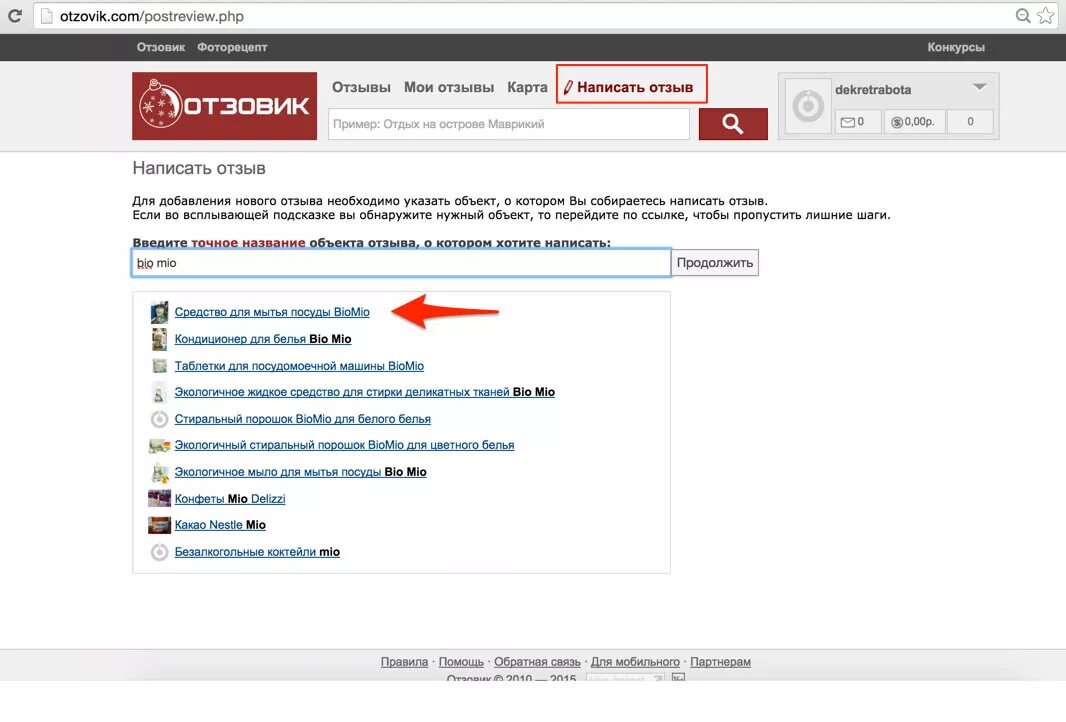Screen dimensions: 1066x722
Task: Open Конкурсы in the top bar
Action: (x=956, y=48)
